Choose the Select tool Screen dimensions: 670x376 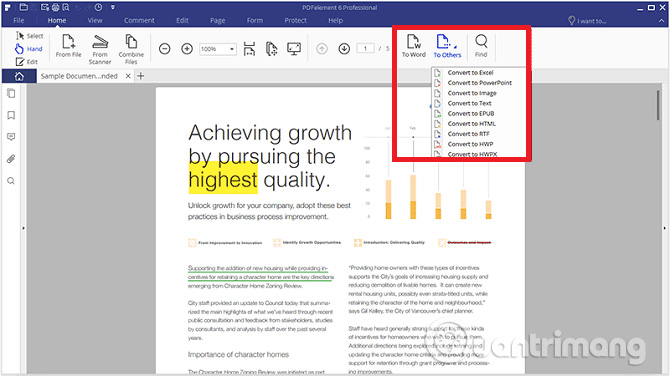[x=30, y=36]
